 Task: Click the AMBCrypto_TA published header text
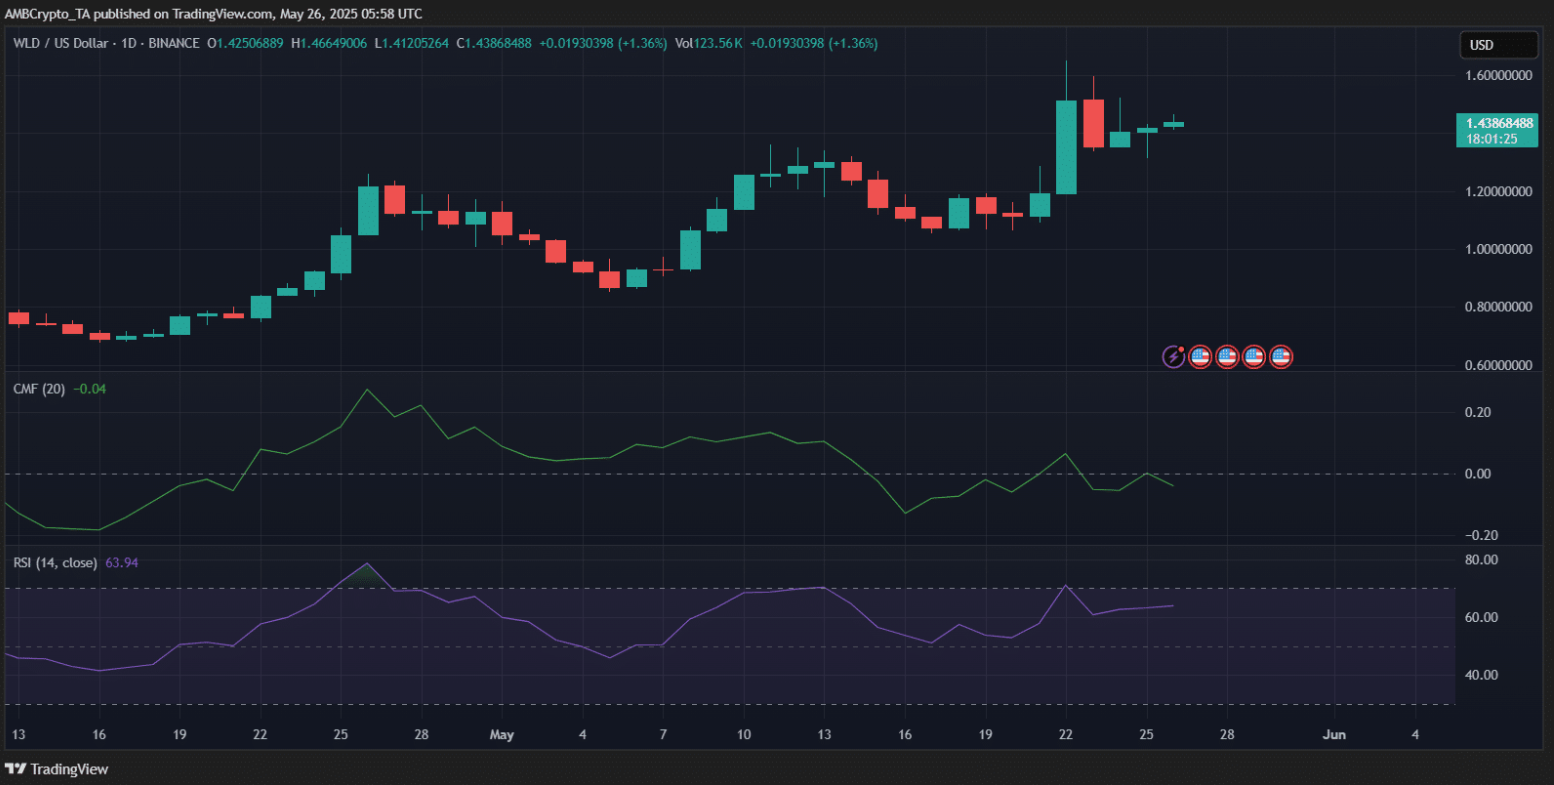point(212,14)
